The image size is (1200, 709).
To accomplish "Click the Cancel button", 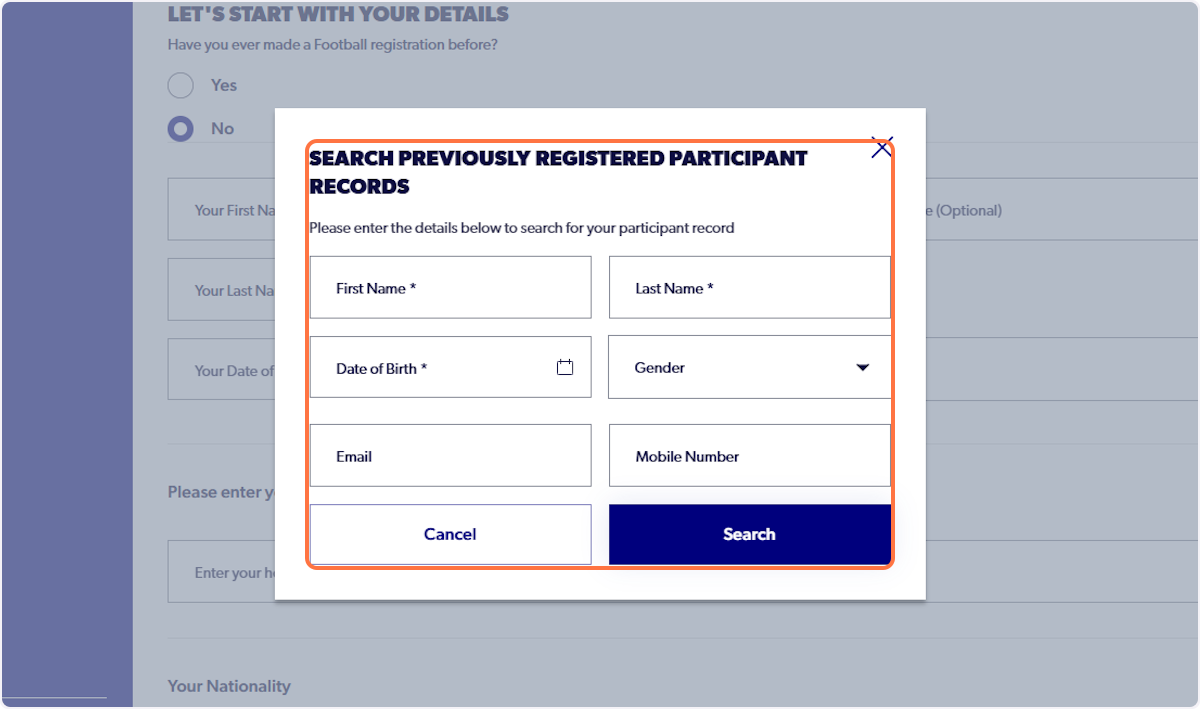I will pyautogui.click(x=450, y=533).
